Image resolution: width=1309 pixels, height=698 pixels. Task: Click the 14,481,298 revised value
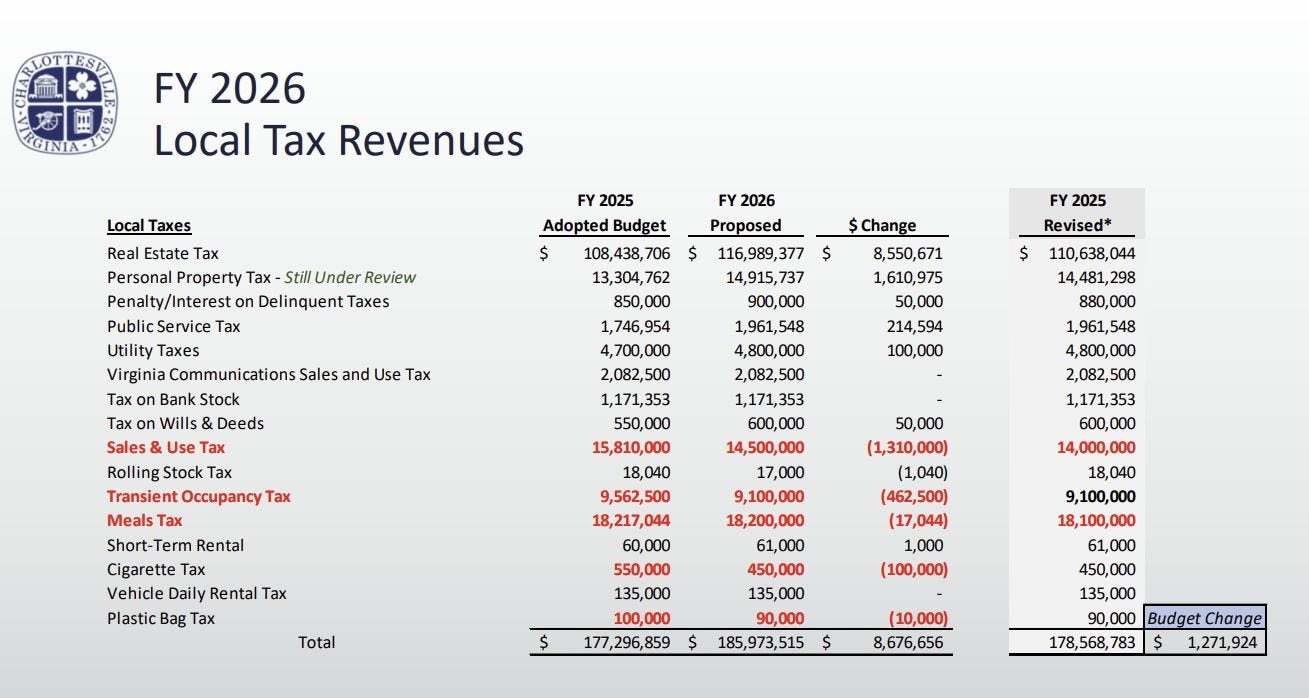pyautogui.click(x=1096, y=277)
